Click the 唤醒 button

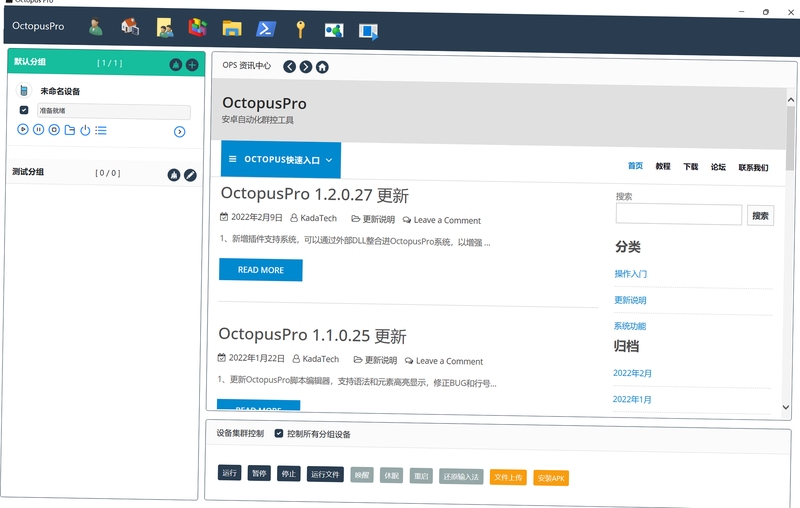(x=362, y=475)
